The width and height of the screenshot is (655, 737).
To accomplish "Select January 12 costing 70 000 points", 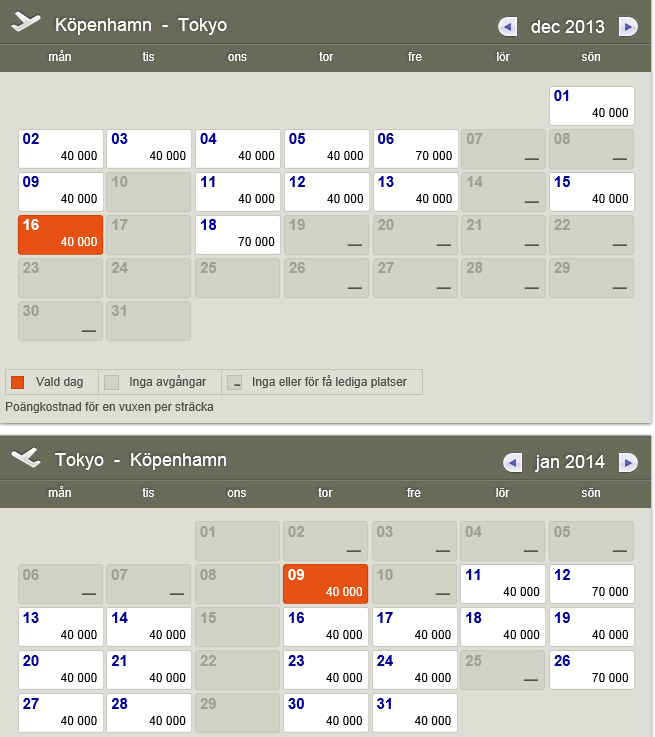I will coord(591,583).
